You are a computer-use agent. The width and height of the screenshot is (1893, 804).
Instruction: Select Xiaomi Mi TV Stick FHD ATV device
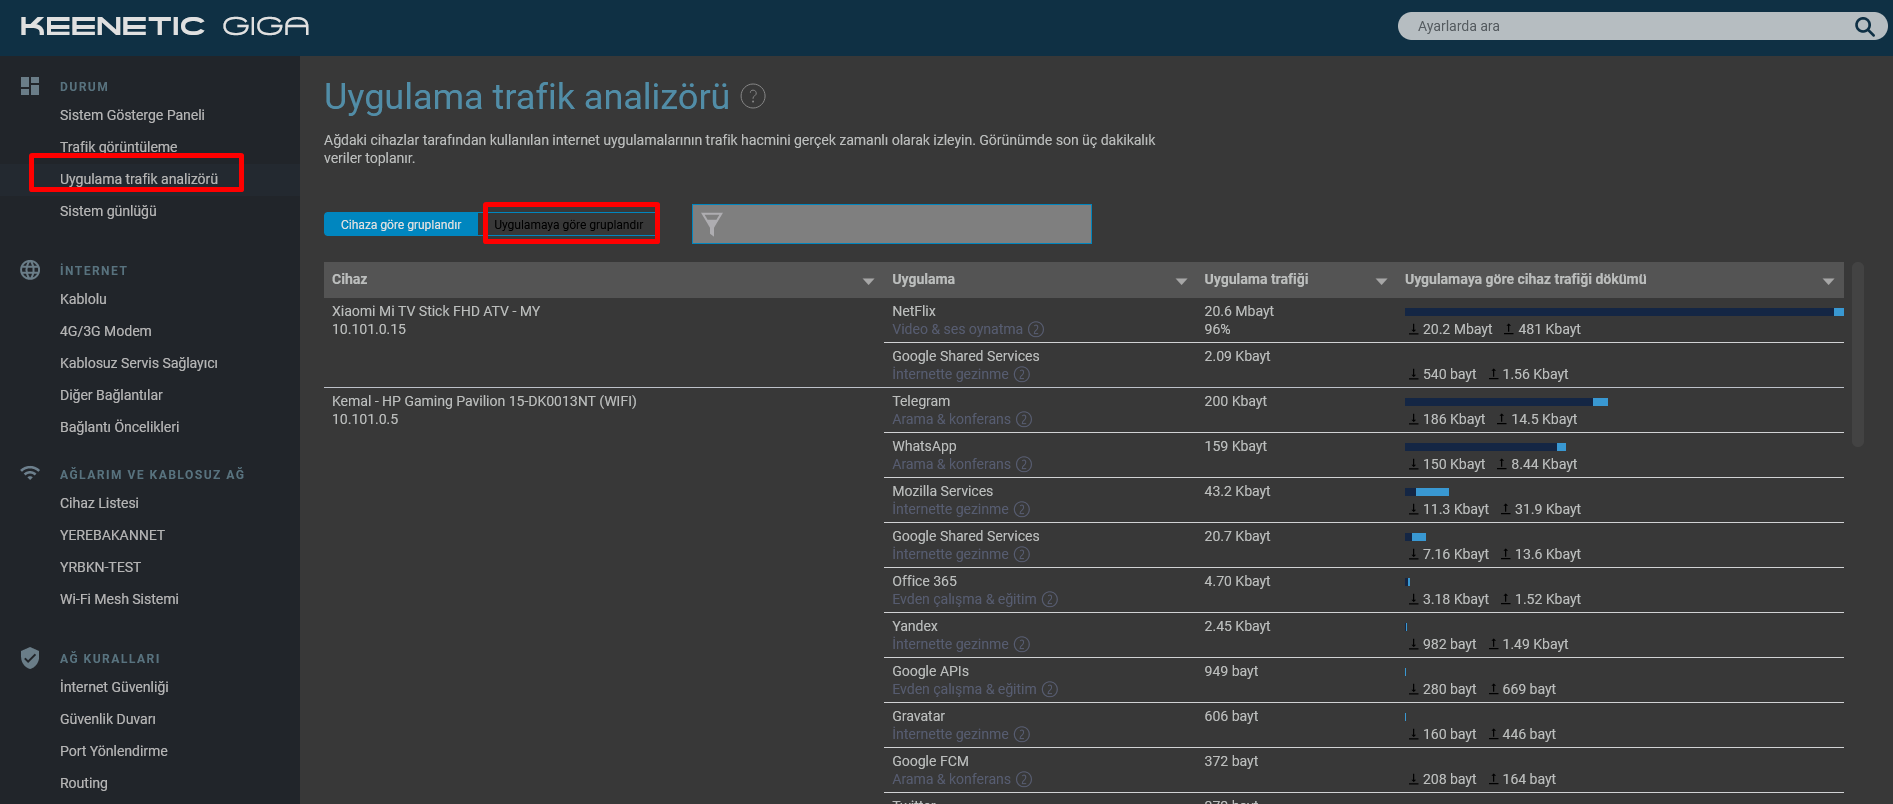pos(436,311)
